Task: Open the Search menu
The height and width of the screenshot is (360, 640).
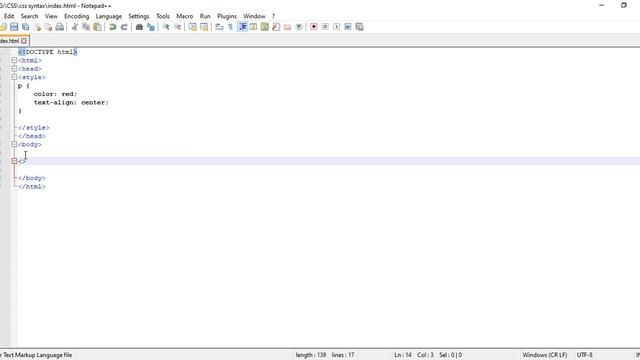Action: pos(29,16)
